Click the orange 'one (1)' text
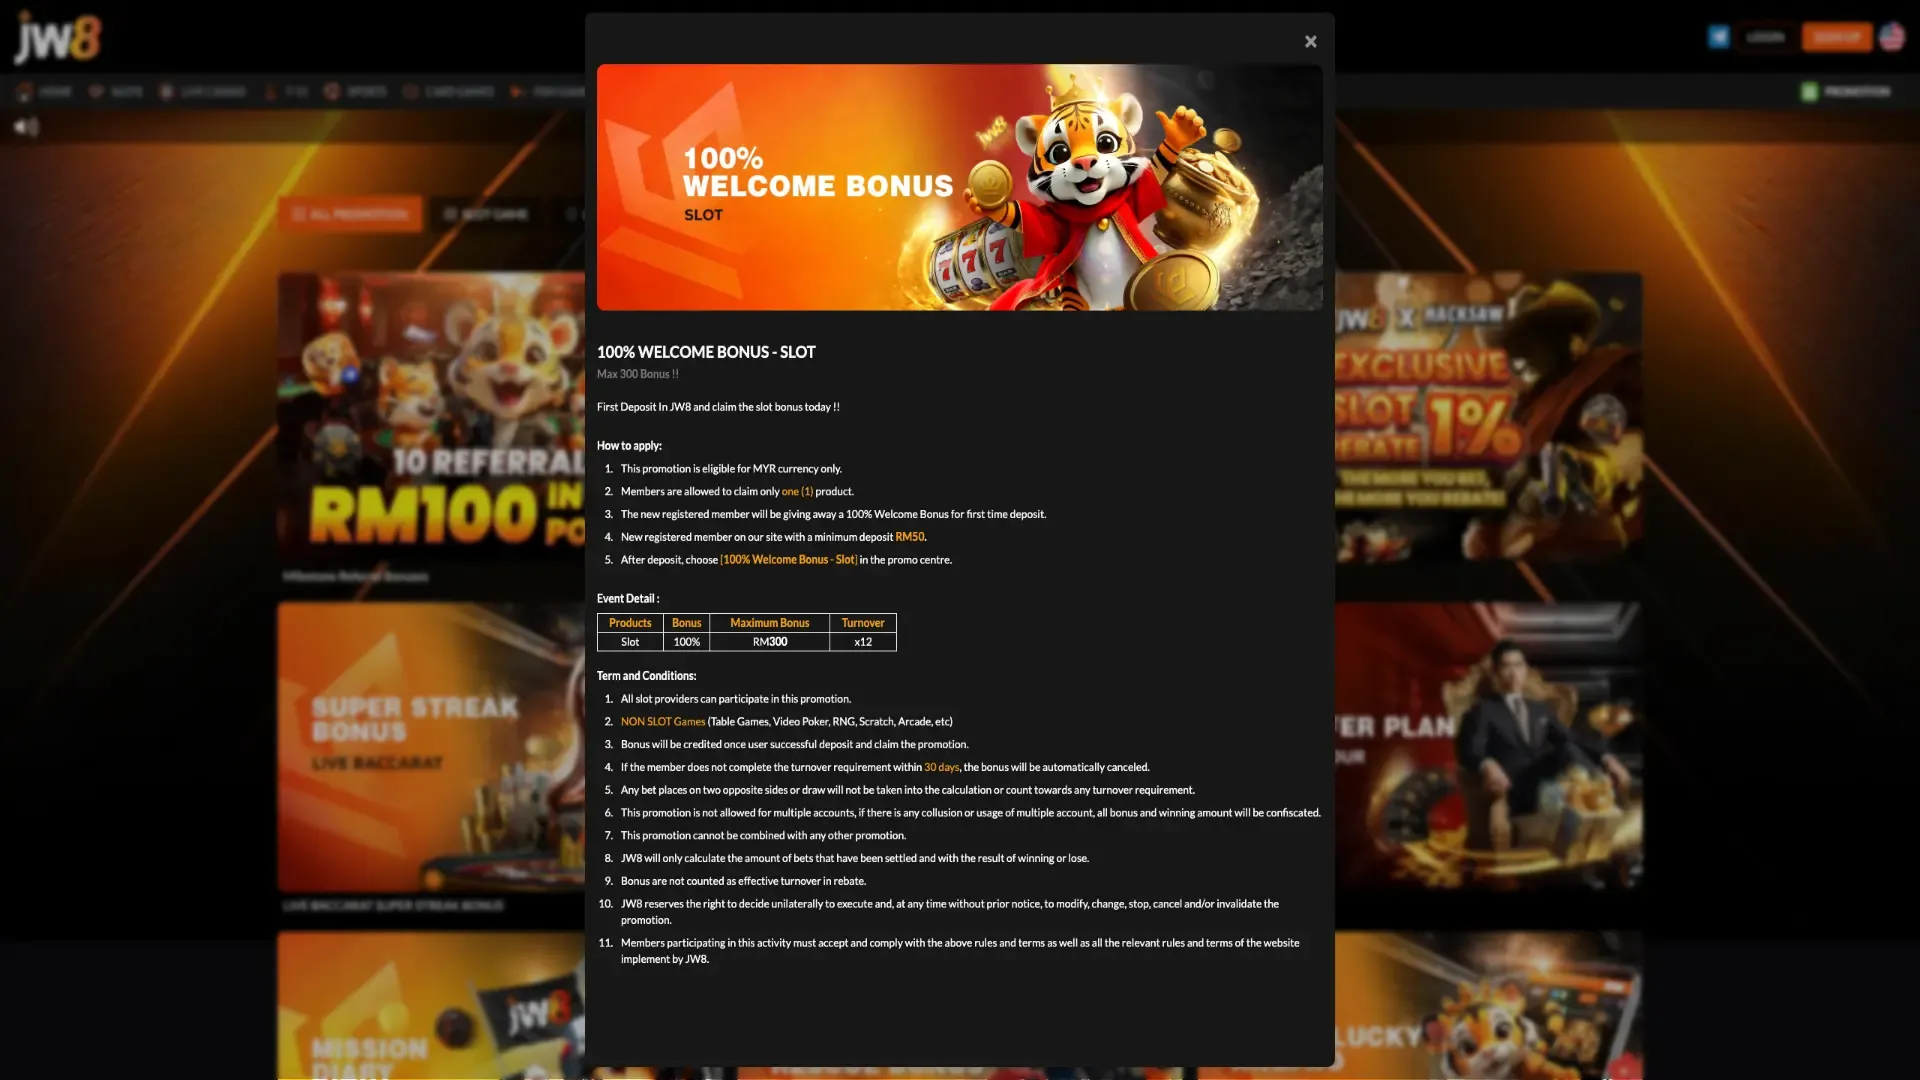Image resolution: width=1920 pixels, height=1080 pixels. coord(797,492)
